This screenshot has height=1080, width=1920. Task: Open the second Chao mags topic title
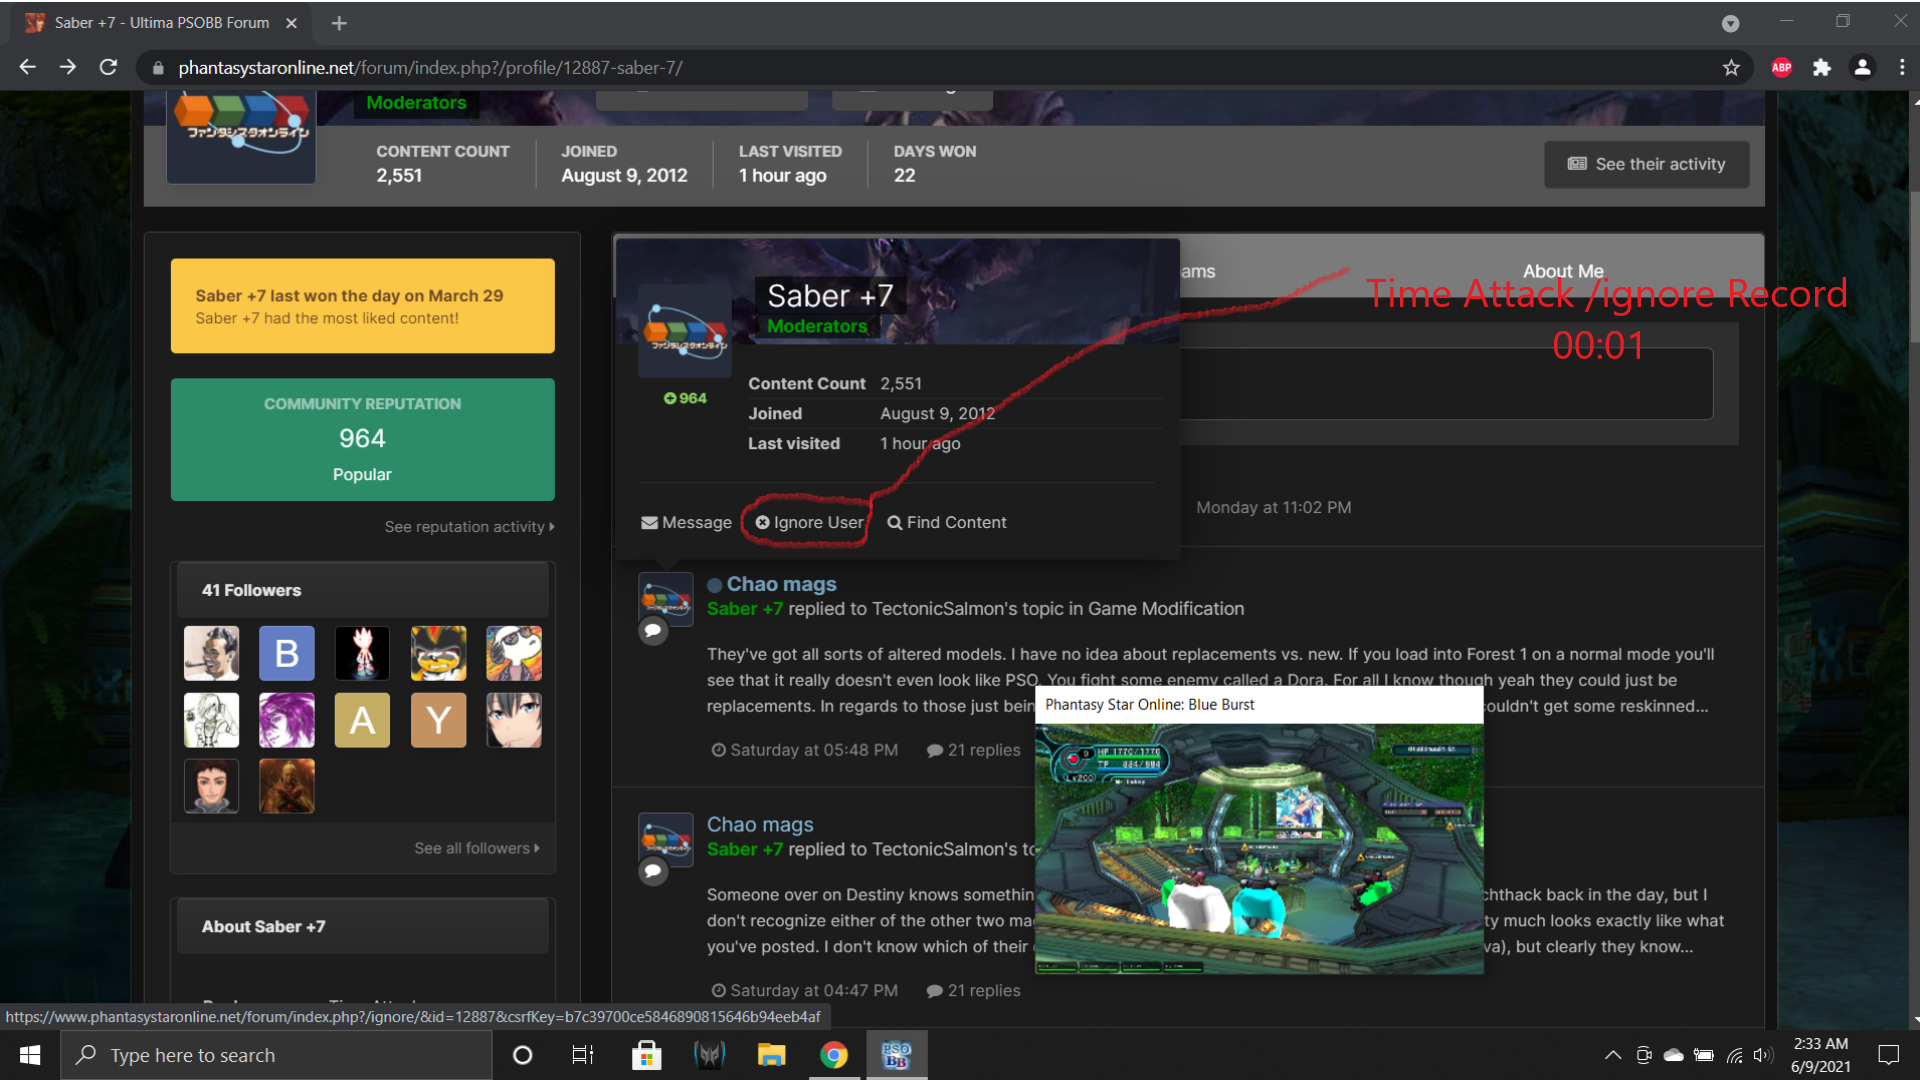(x=760, y=824)
